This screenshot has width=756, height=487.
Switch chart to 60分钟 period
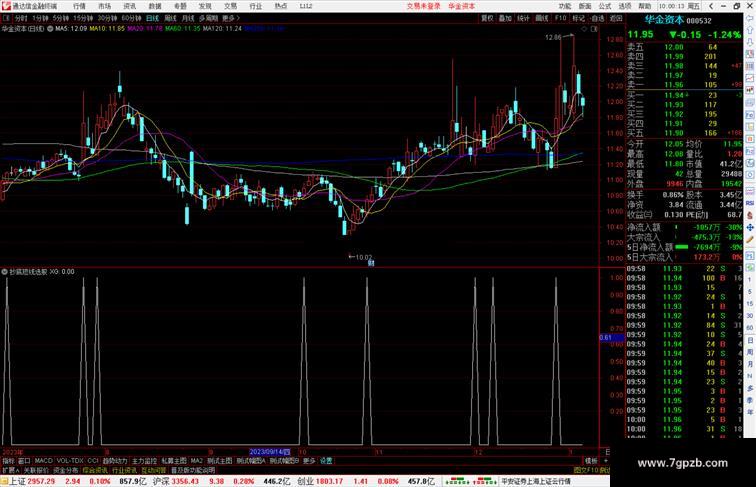pos(131,18)
